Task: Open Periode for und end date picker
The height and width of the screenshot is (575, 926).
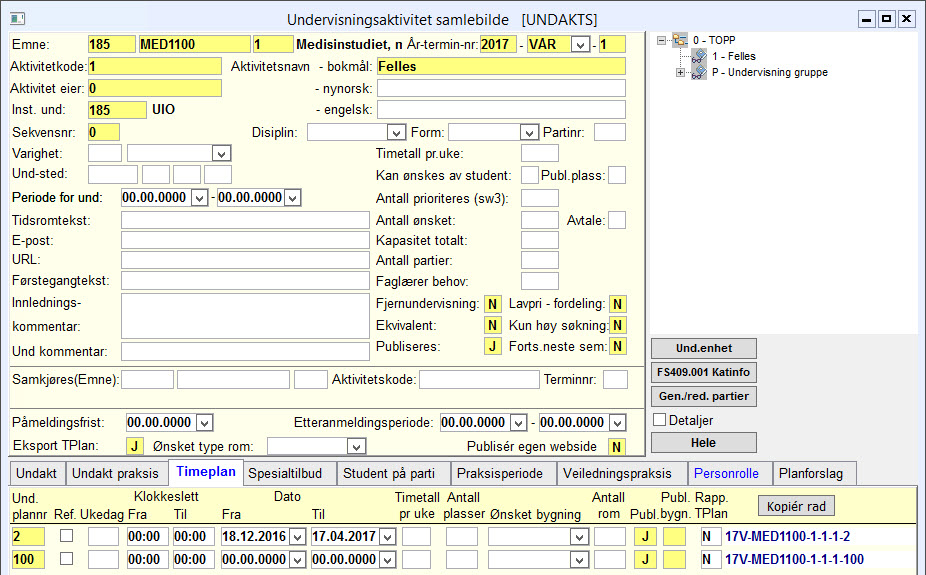Action: tap(292, 198)
